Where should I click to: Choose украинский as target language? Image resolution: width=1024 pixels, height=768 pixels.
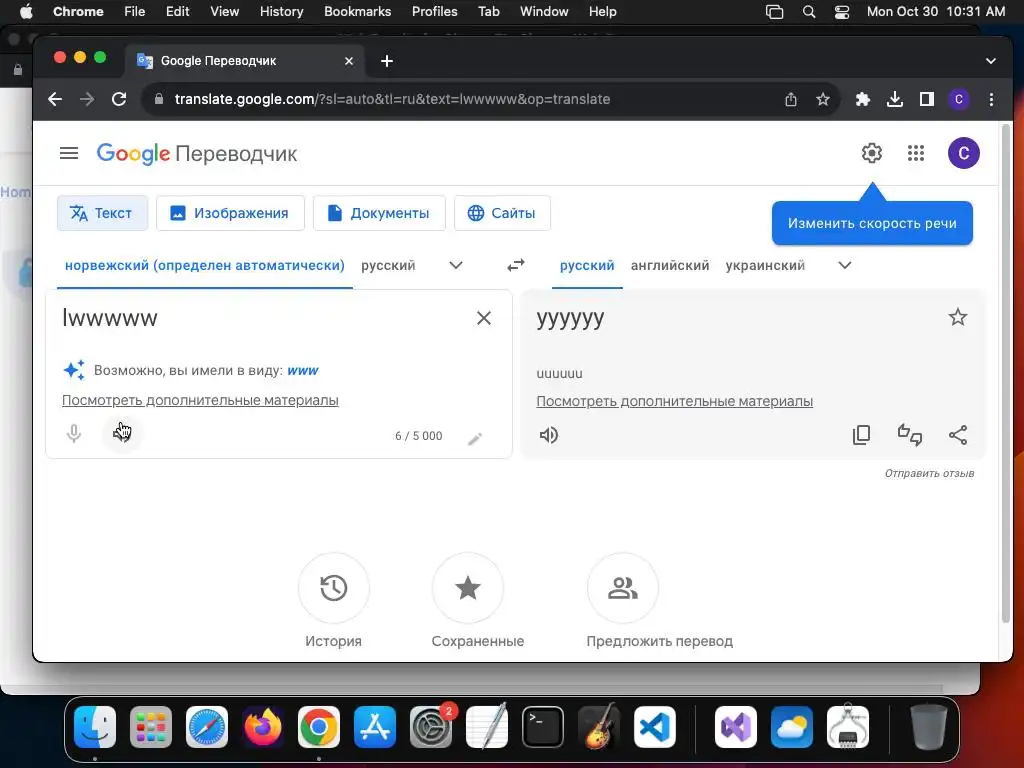(x=765, y=266)
